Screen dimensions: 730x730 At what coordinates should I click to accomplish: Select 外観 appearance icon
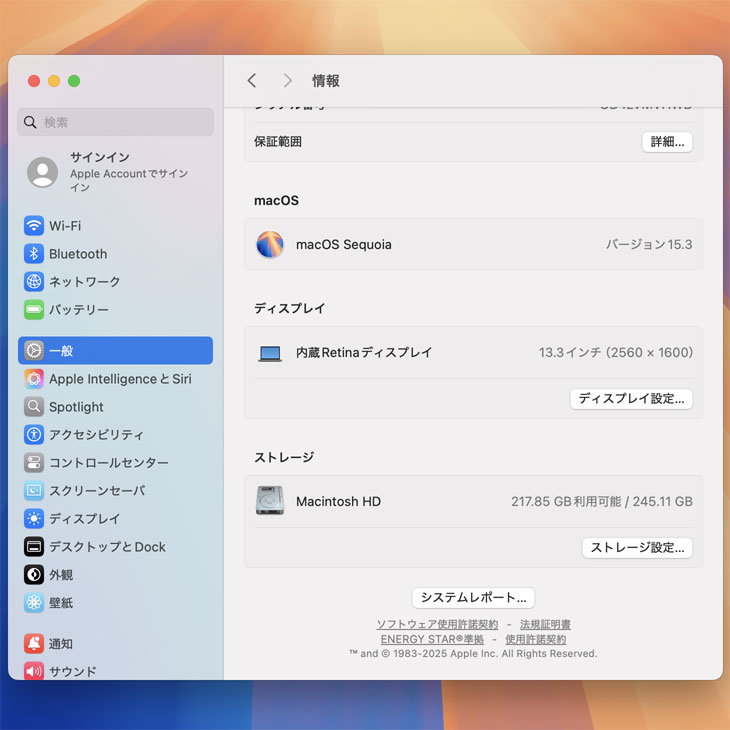(x=34, y=575)
